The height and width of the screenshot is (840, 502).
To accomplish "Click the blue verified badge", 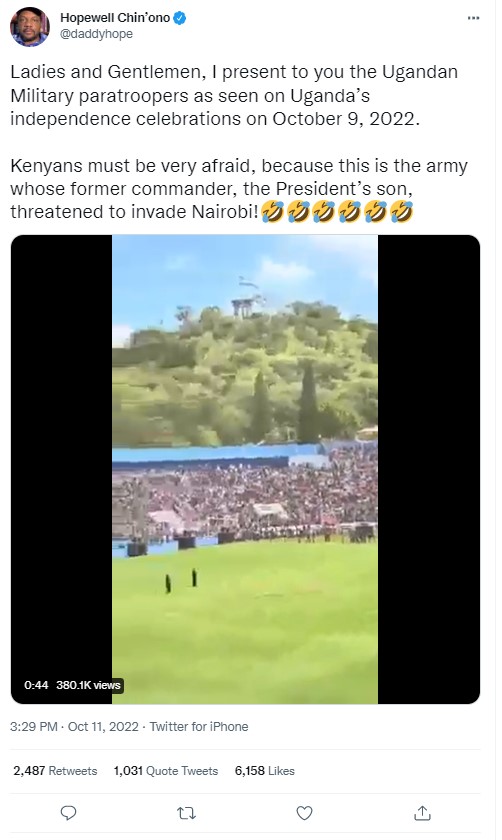I will 180,18.
